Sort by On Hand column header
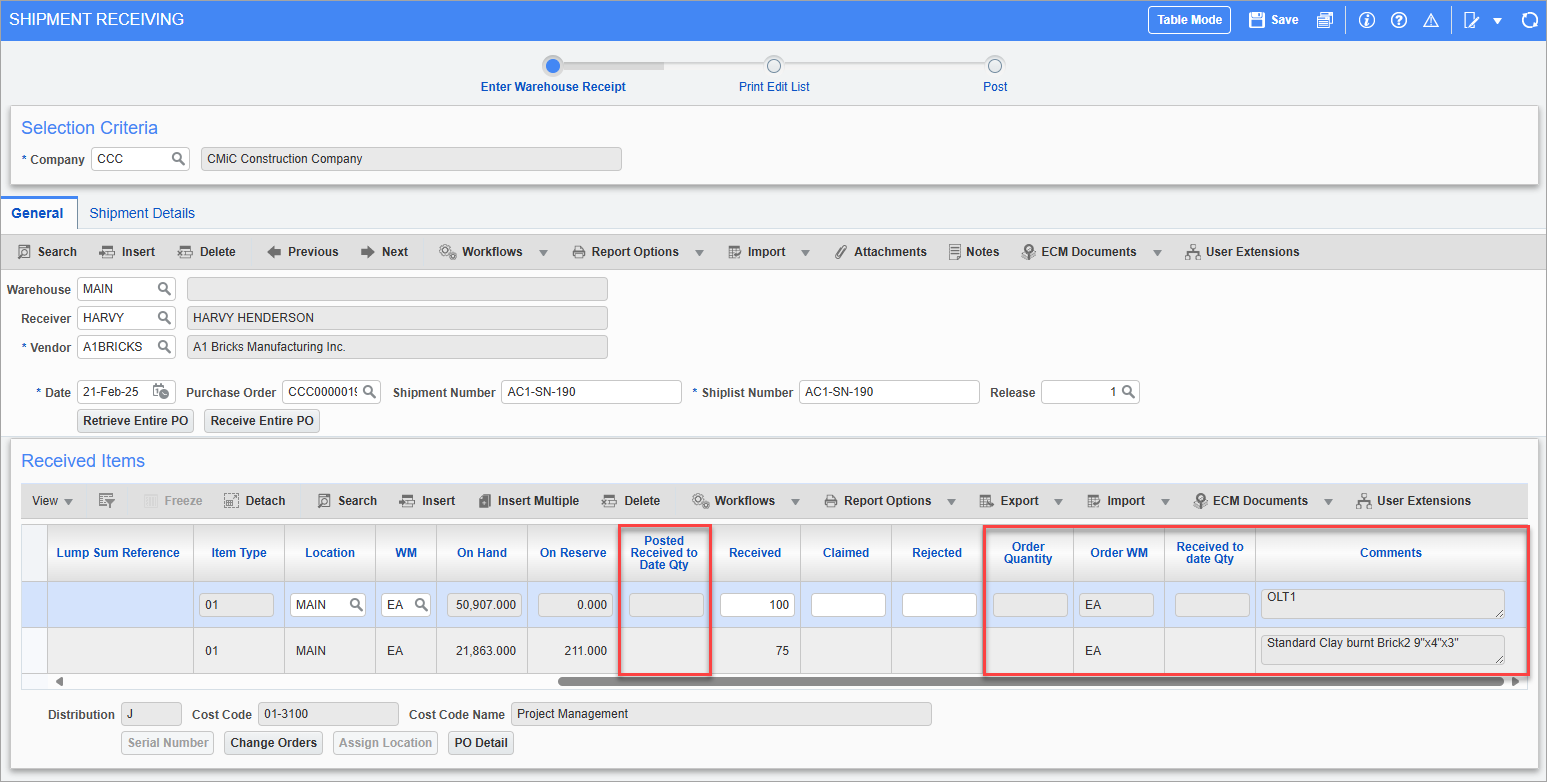 pos(482,553)
